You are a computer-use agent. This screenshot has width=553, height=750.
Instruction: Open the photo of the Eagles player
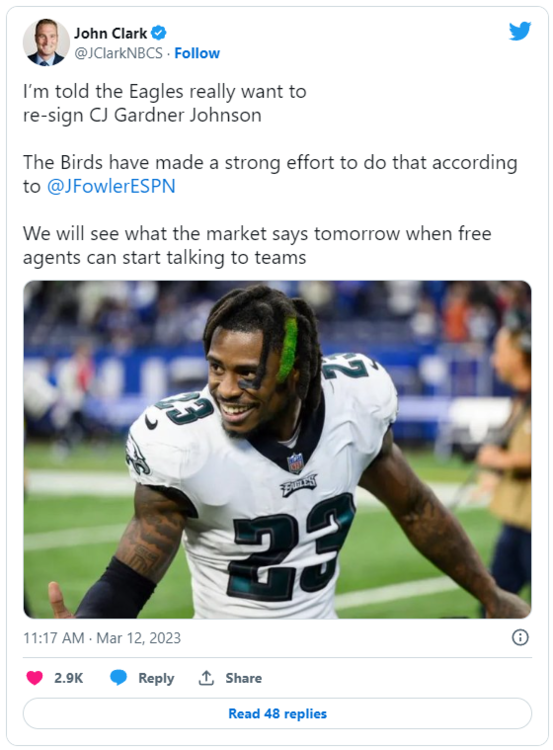[277, 450]
